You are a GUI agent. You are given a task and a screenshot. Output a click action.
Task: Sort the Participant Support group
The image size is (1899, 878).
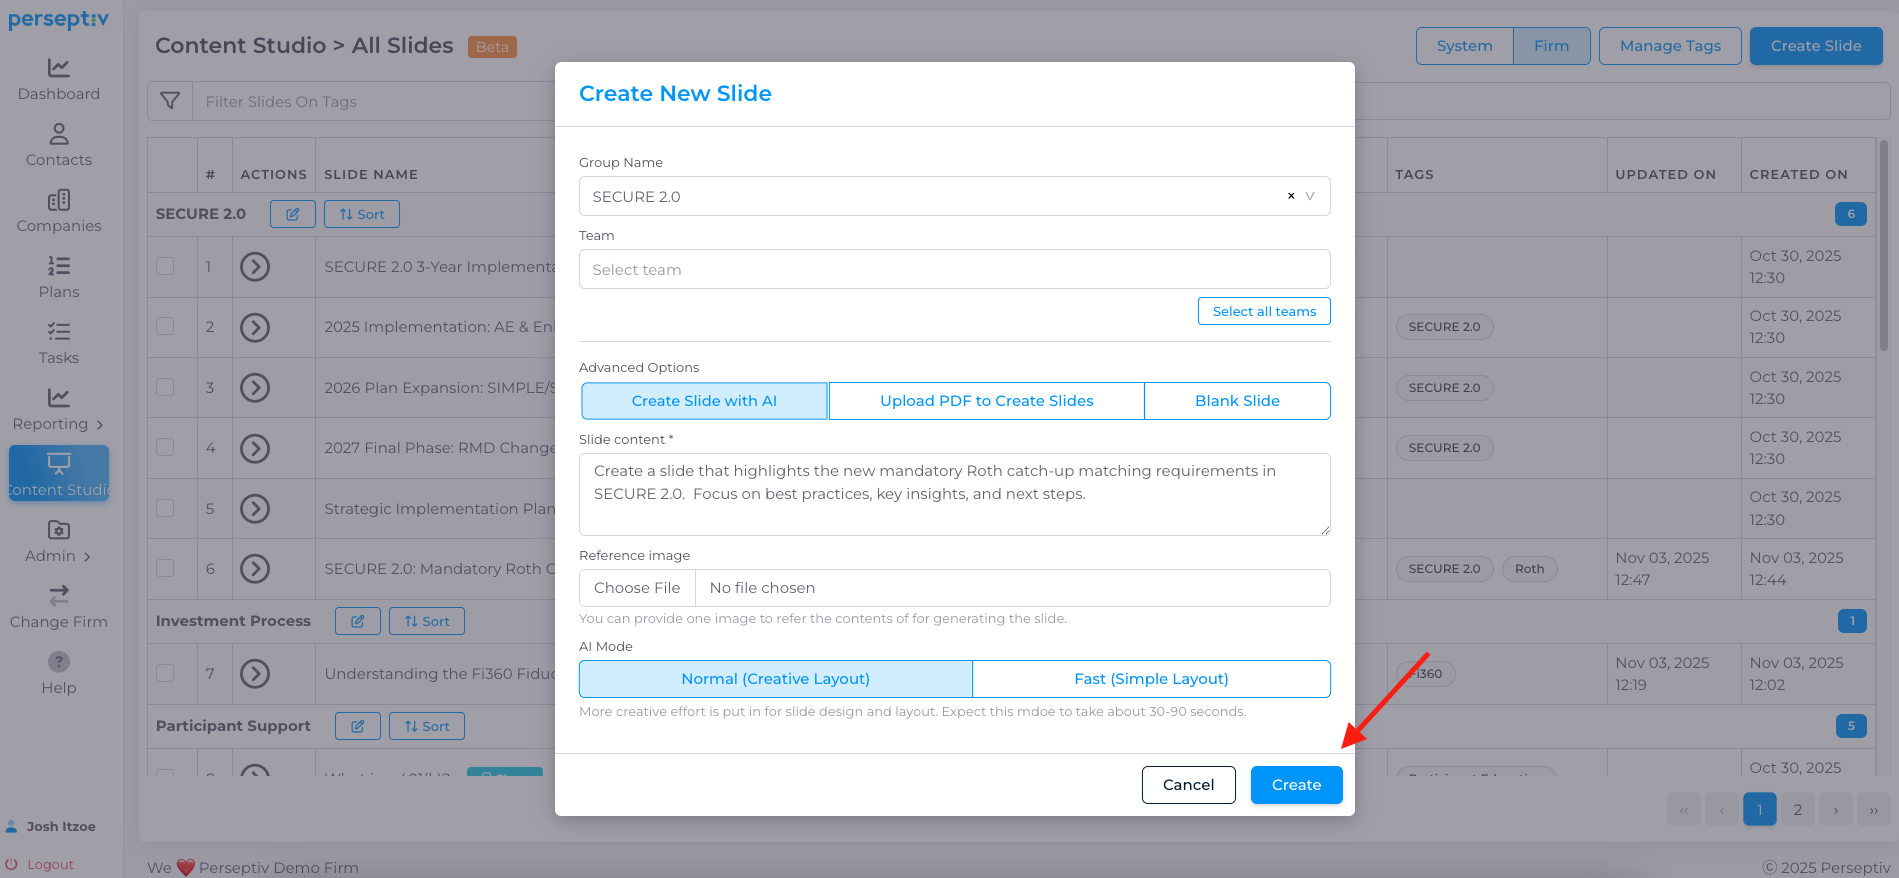tap(427, 726)
